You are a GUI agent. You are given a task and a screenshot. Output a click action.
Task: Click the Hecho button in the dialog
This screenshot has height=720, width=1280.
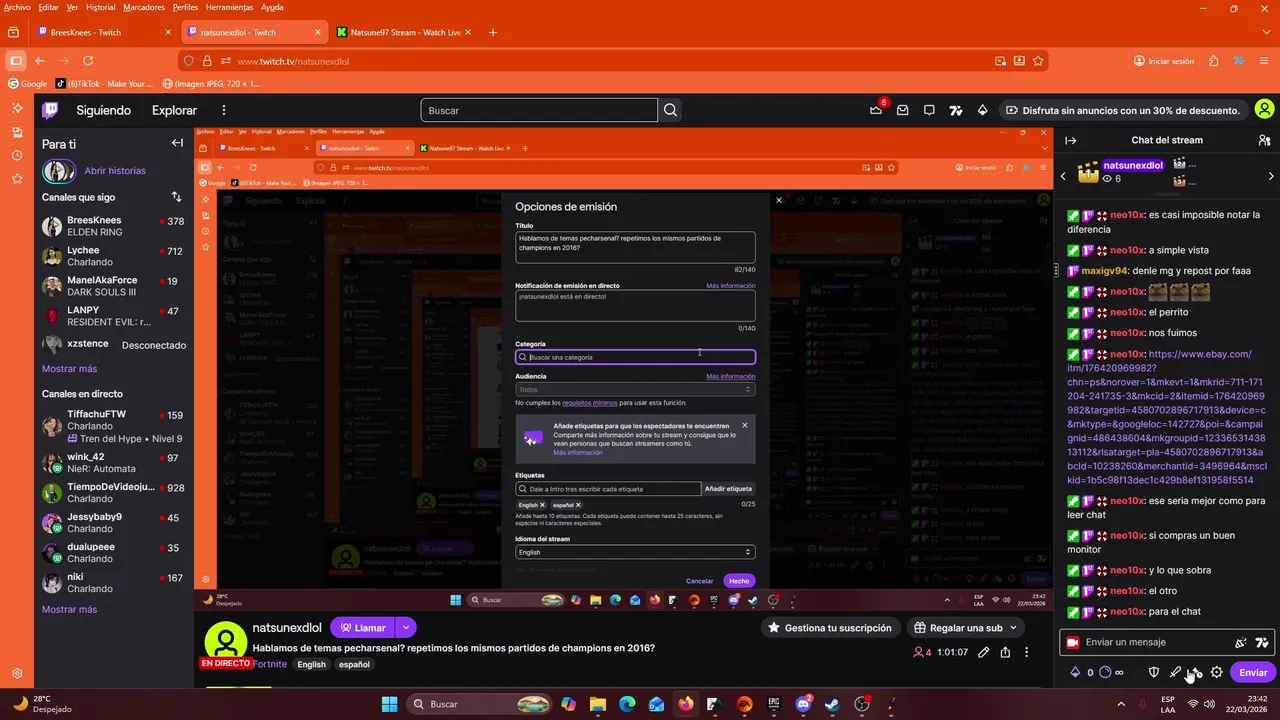coord(739,581)
